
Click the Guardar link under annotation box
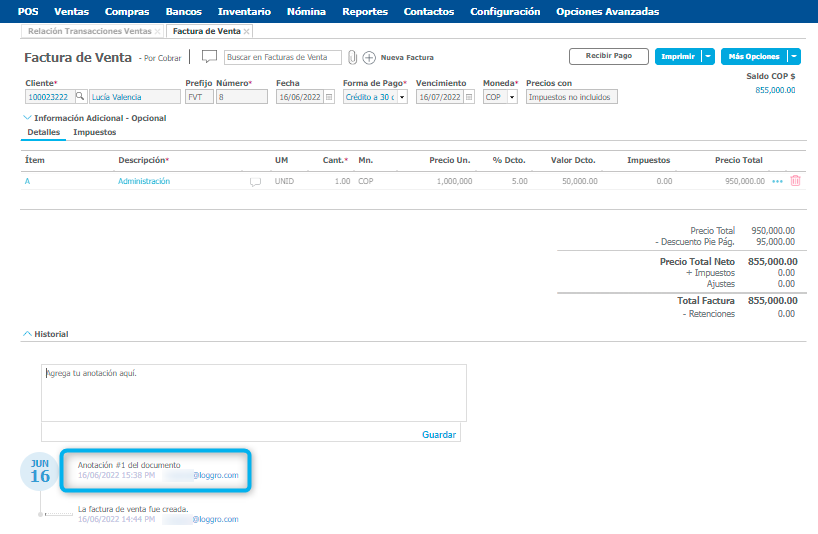click(x=438, y=434)
